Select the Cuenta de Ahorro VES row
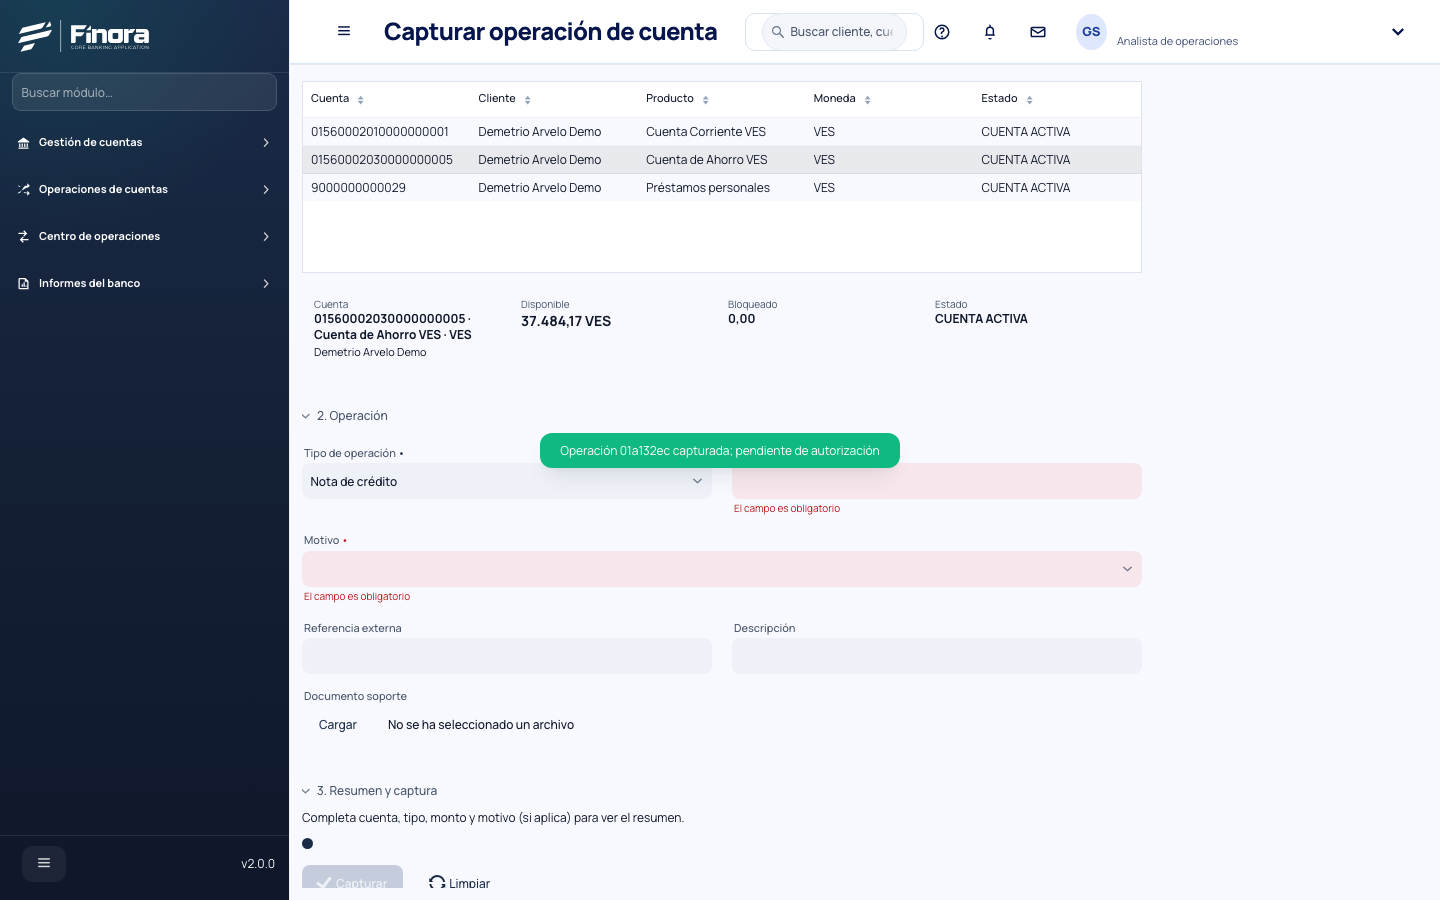1440x900 pixels. tap(722, 160)
